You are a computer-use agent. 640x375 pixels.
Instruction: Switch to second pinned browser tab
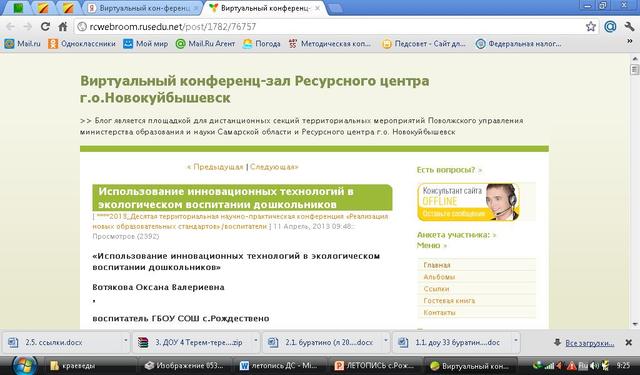point(43,8)
